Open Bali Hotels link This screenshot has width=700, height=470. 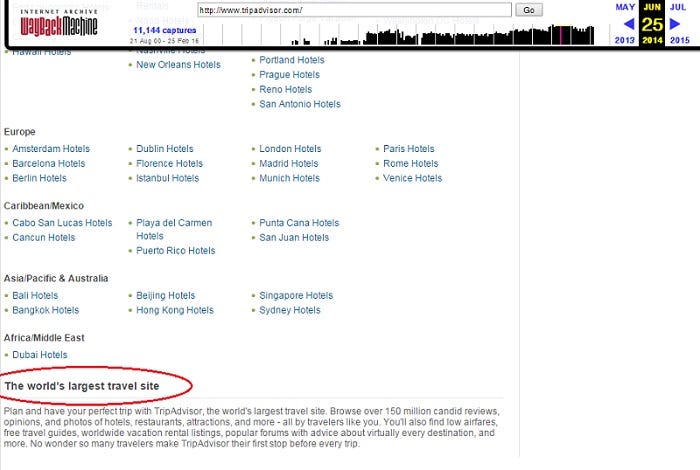pos(35,295)
